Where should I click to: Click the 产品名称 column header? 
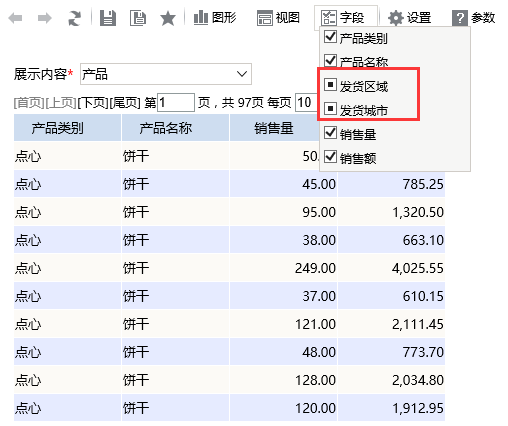point(166,128)
